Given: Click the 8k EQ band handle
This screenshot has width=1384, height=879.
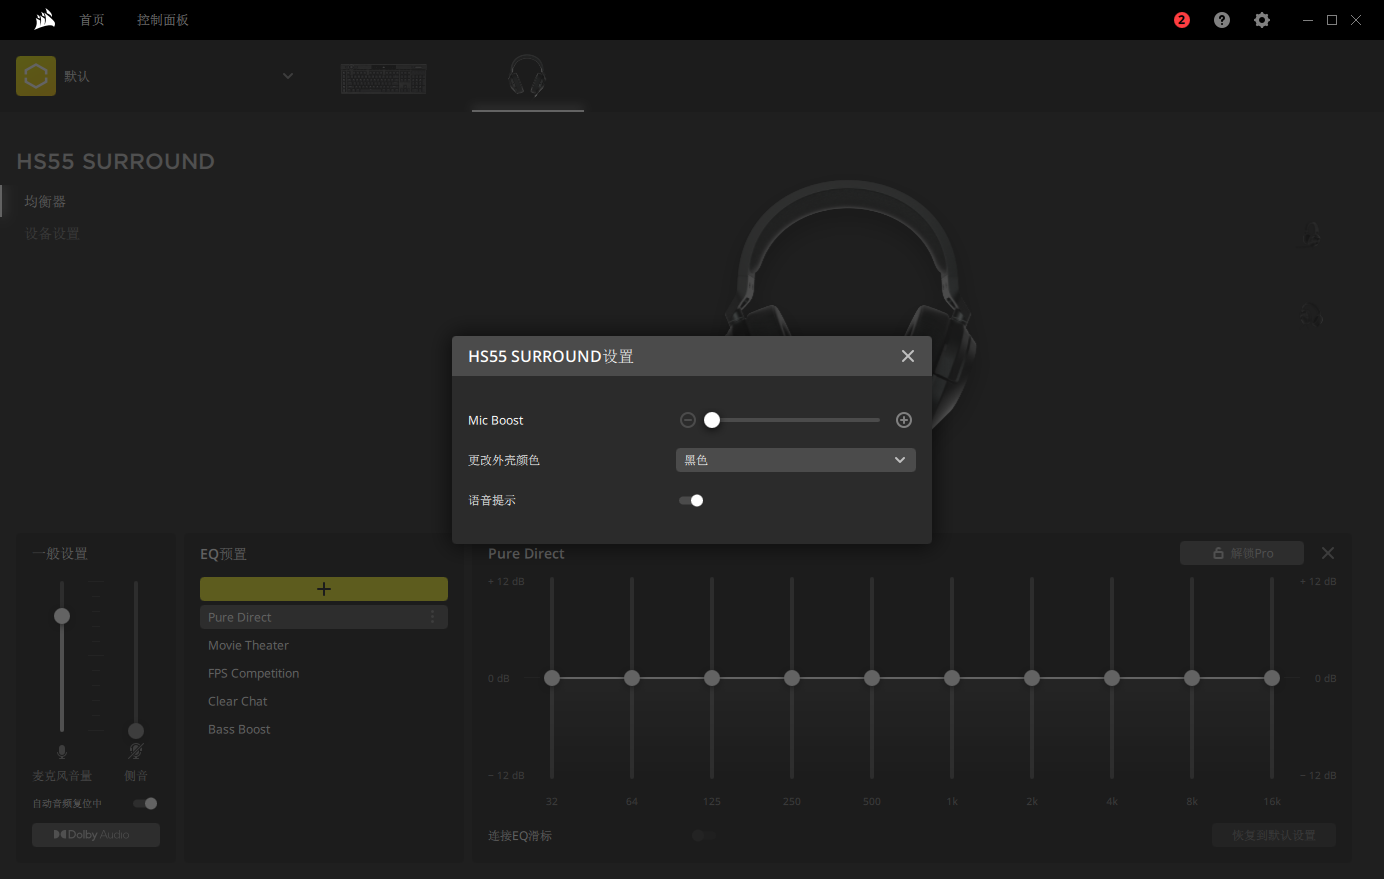Looking at the screenshot, I should pyautogui.click(x=1192, y=678).
